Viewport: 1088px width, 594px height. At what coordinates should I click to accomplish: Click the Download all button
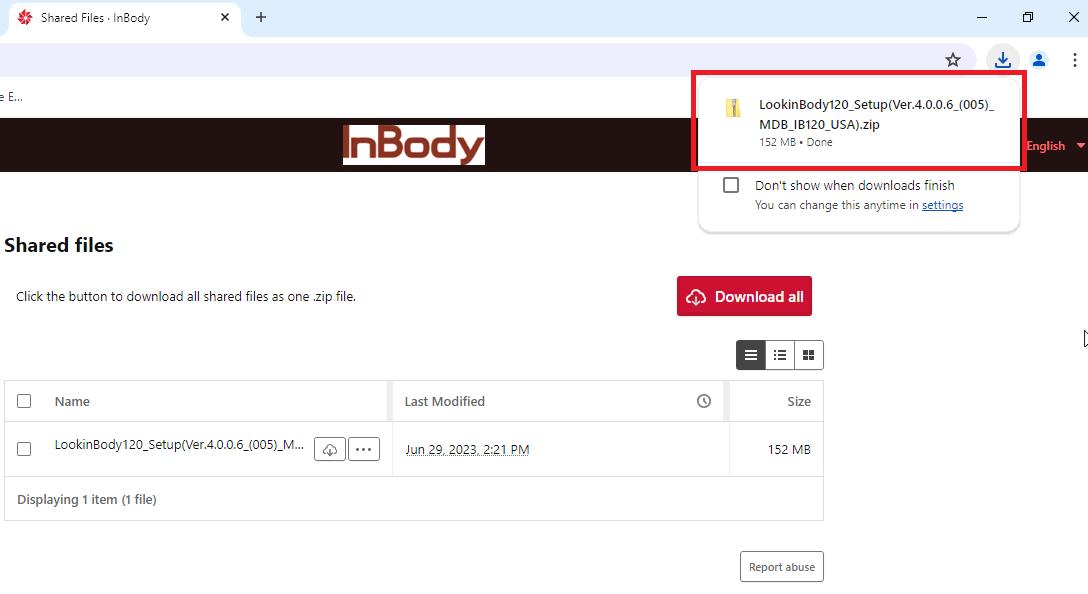tap(744, 296)
